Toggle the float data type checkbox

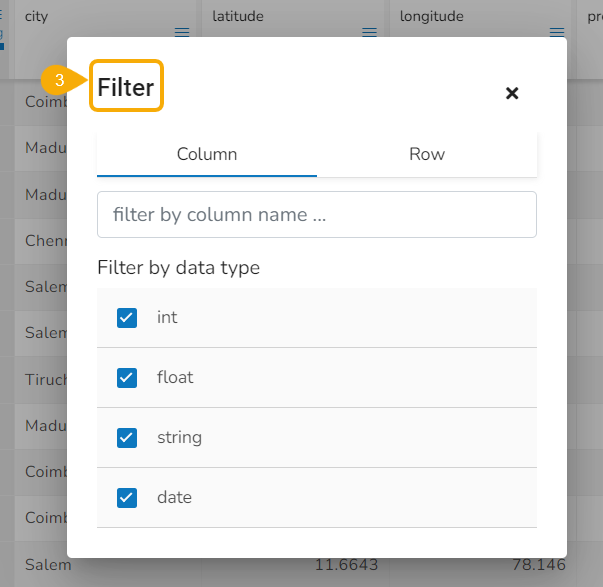127,378
